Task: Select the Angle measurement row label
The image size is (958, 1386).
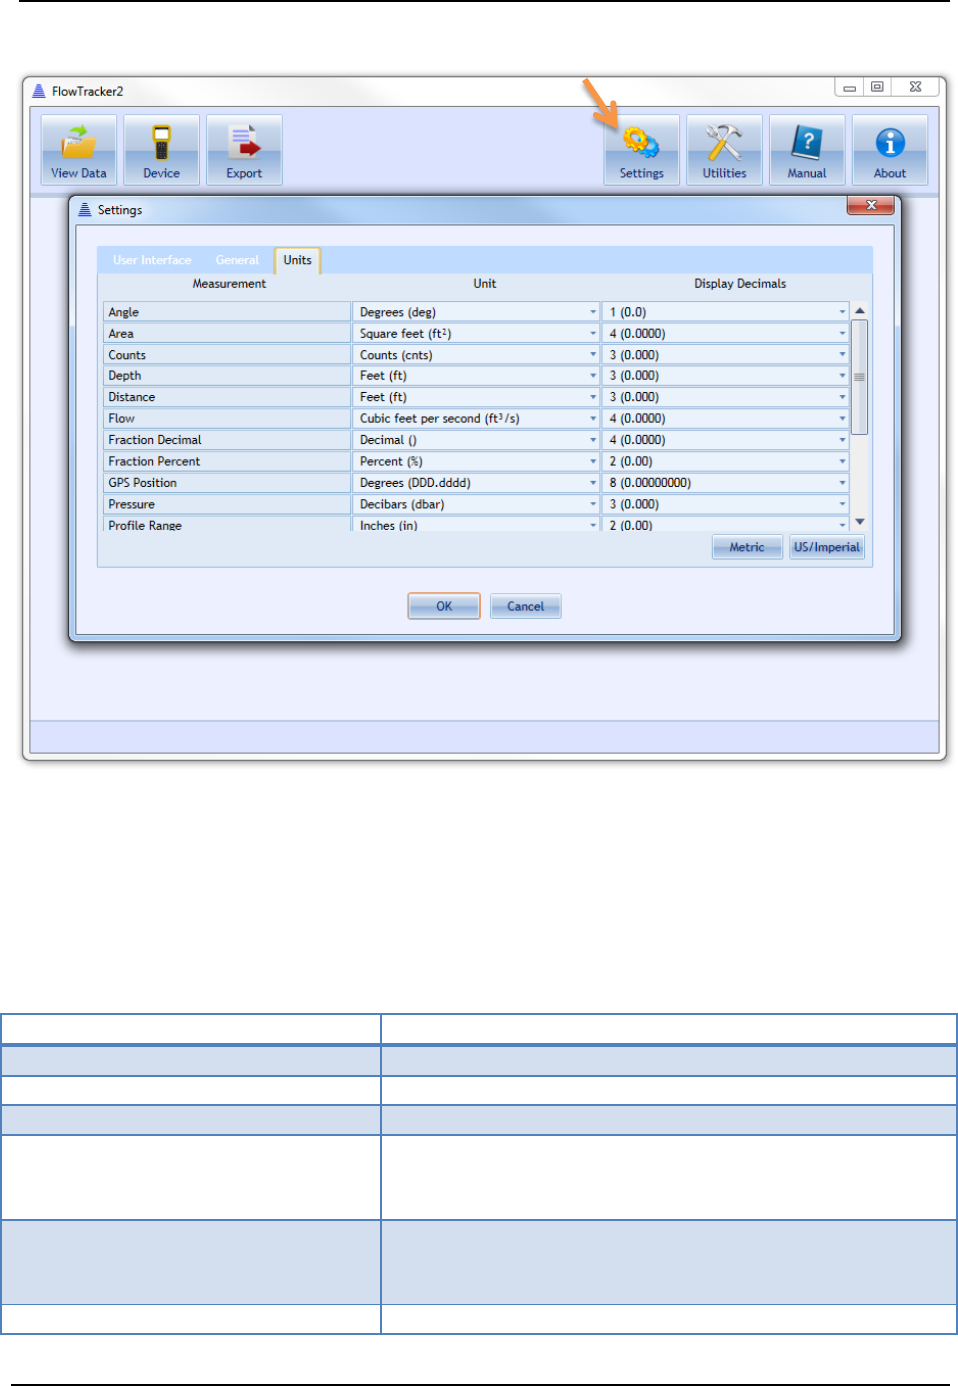Action: 227,312
